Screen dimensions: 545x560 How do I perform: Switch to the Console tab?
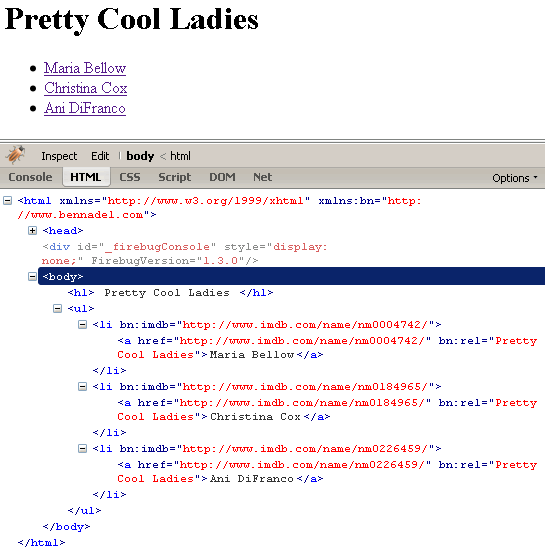click(30, 177)
